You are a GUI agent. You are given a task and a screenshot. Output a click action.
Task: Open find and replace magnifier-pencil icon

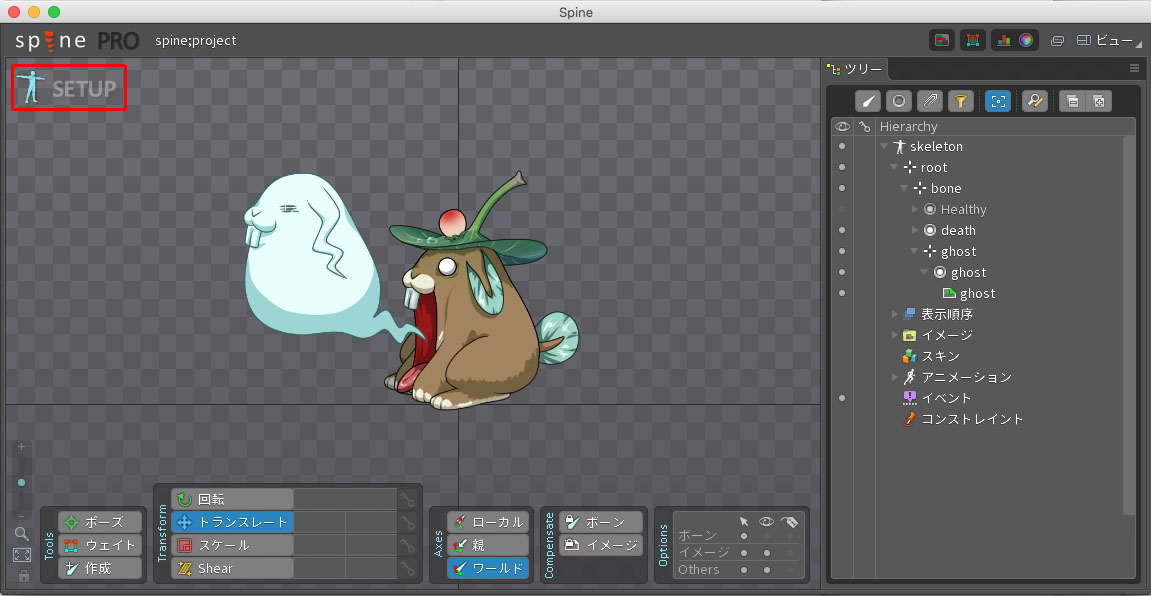(x=1035, y=101)
